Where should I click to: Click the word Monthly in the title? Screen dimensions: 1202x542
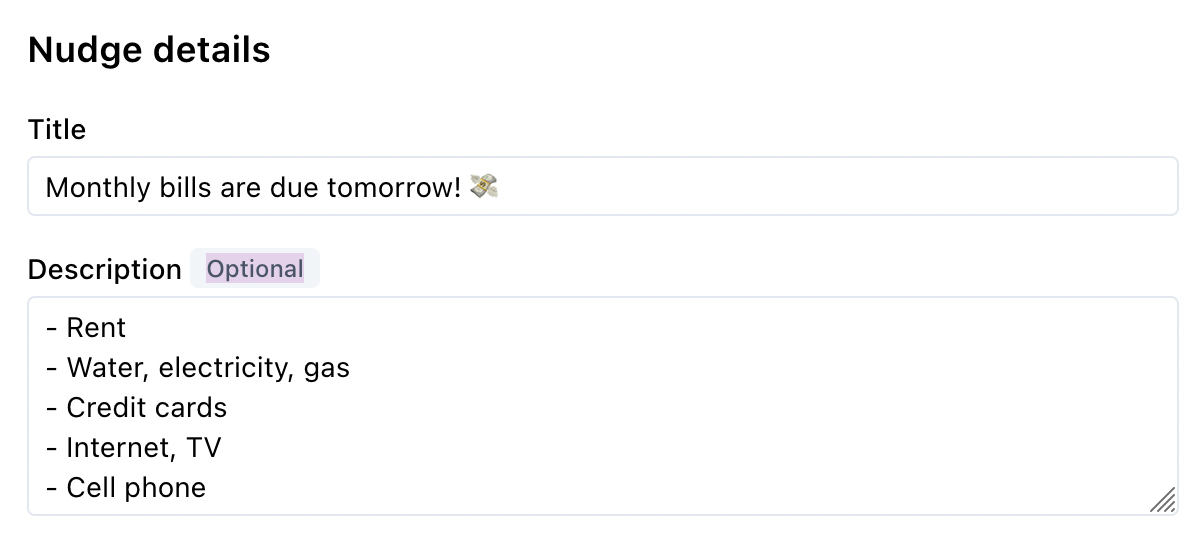[90, 188]
